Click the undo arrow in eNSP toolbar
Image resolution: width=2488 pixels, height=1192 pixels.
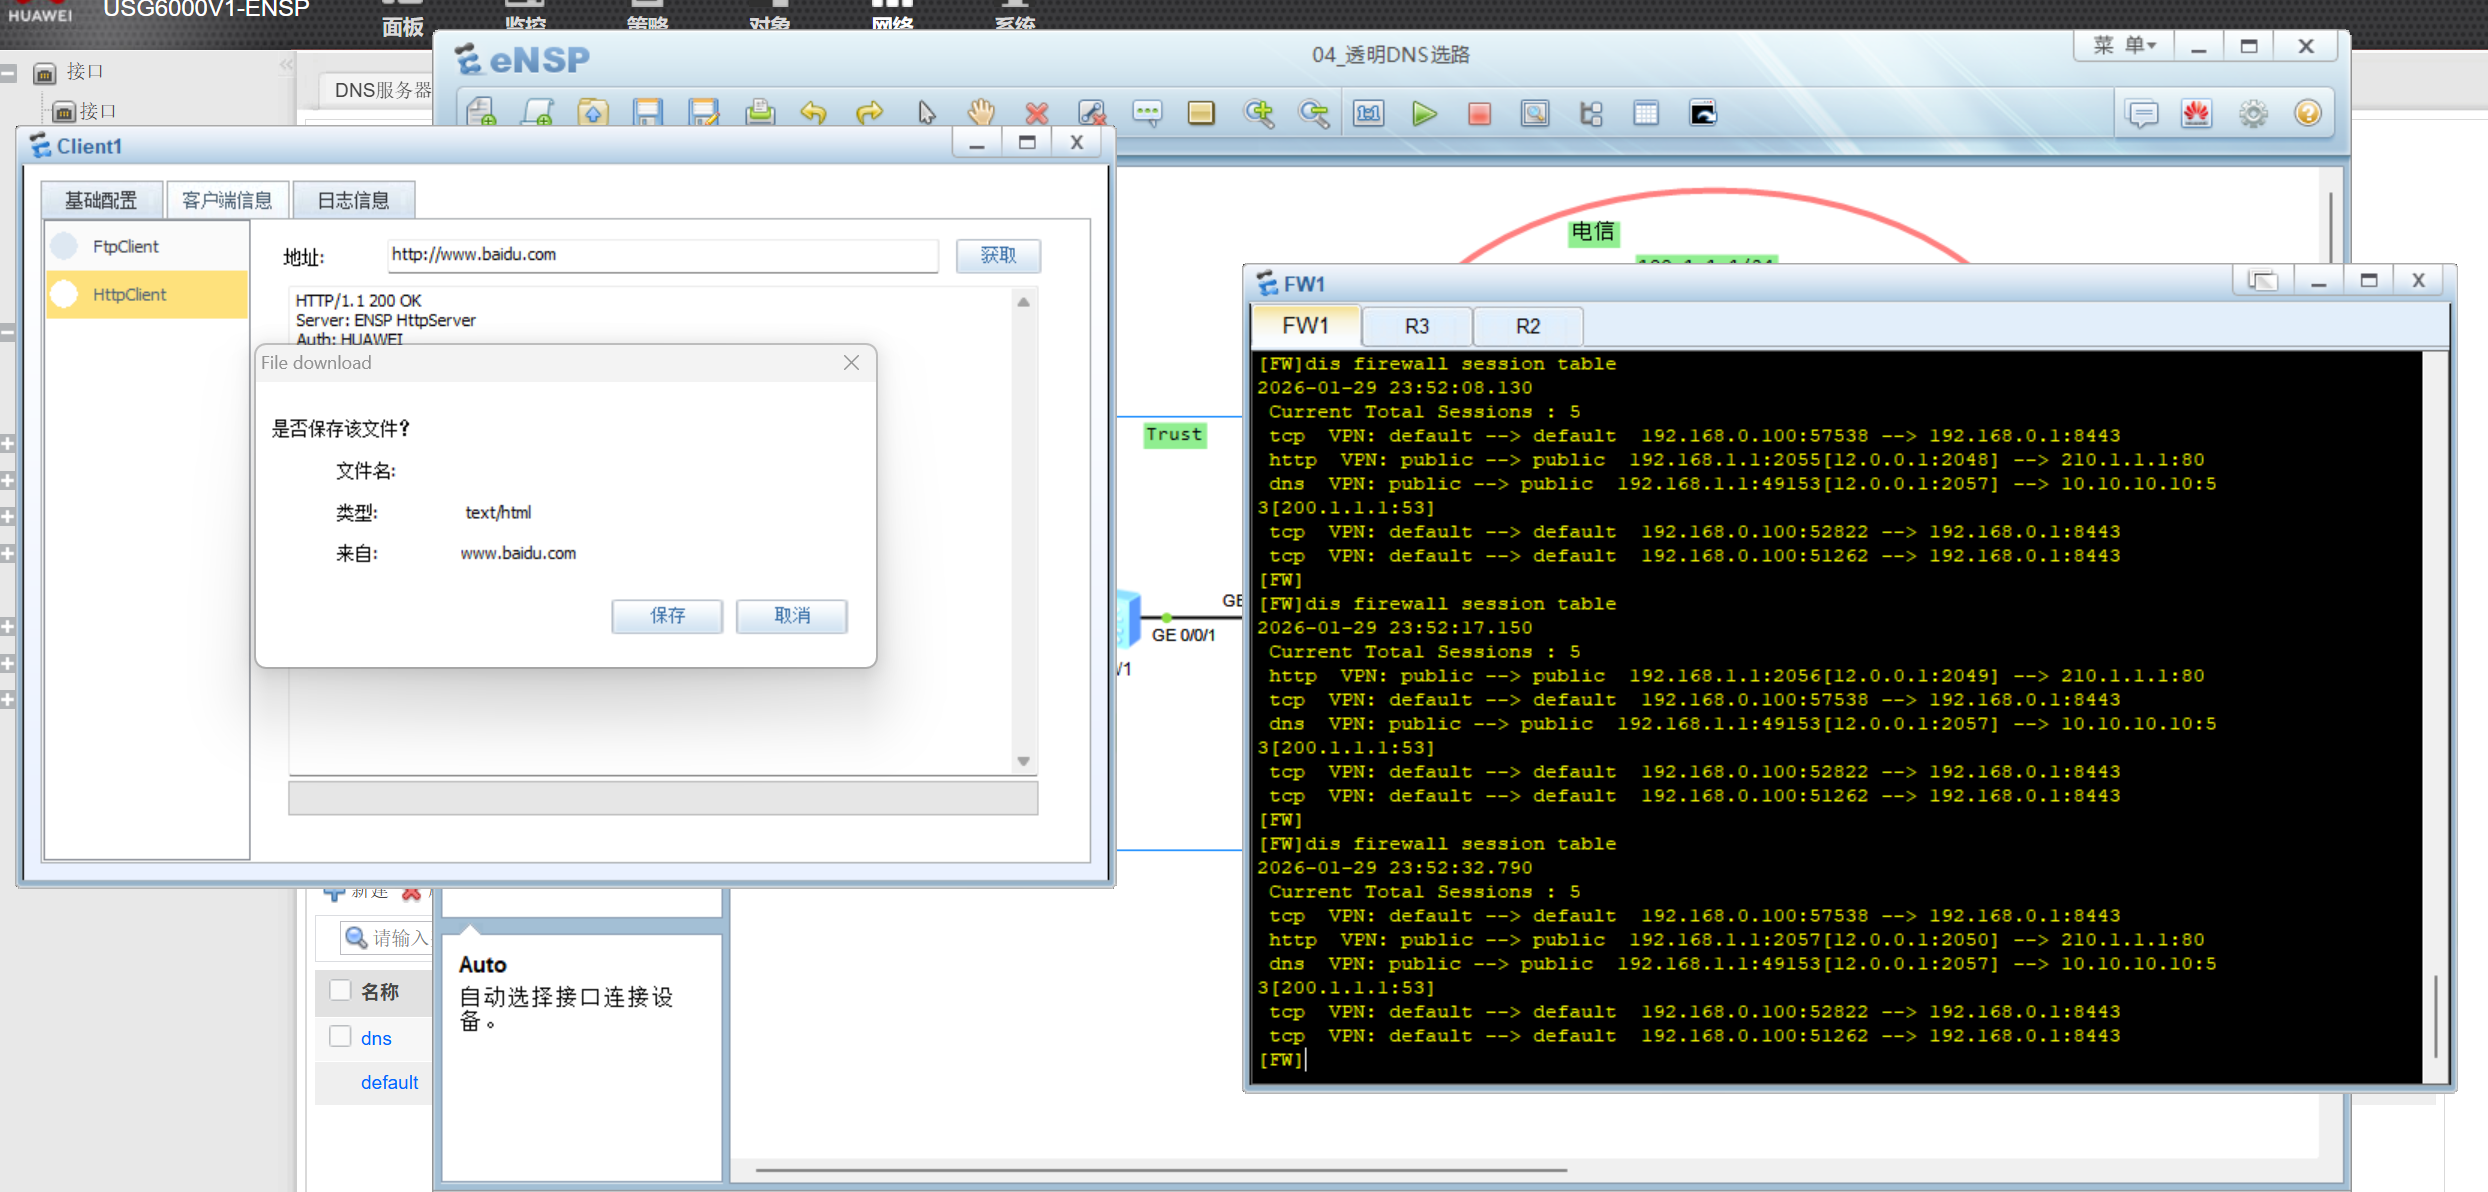click(x=814, y=114)
